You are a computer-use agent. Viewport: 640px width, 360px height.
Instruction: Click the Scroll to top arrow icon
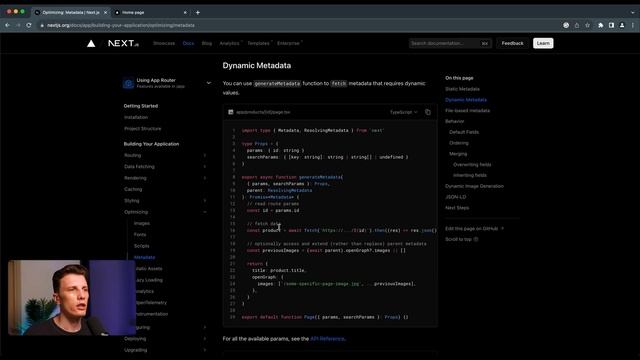tap(476, 239)
